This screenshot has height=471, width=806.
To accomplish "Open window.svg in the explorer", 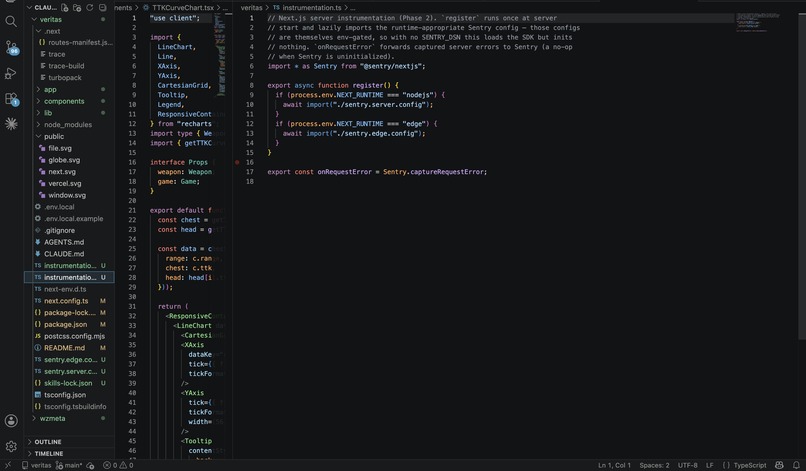I will coord(69,195).
